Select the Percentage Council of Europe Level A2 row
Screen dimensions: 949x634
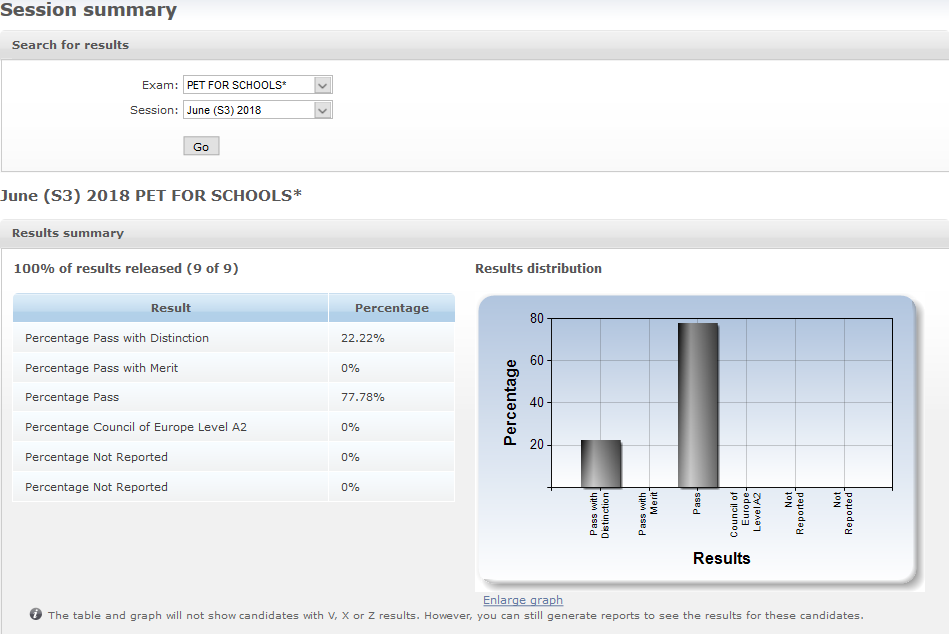point(234,427)
